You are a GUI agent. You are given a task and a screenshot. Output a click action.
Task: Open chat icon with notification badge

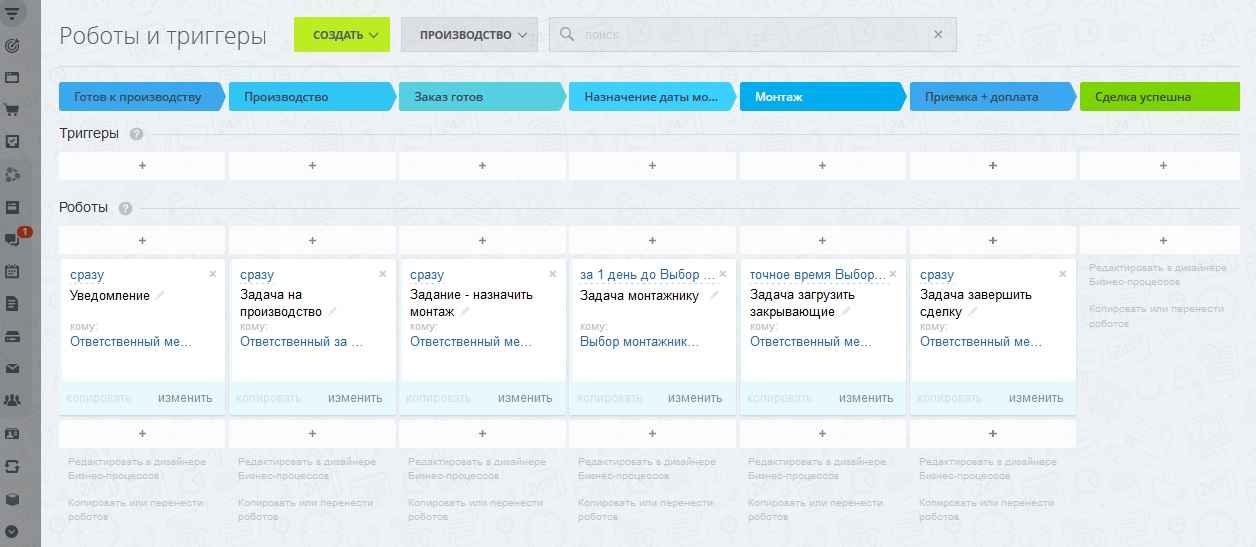tap(13, 239)
